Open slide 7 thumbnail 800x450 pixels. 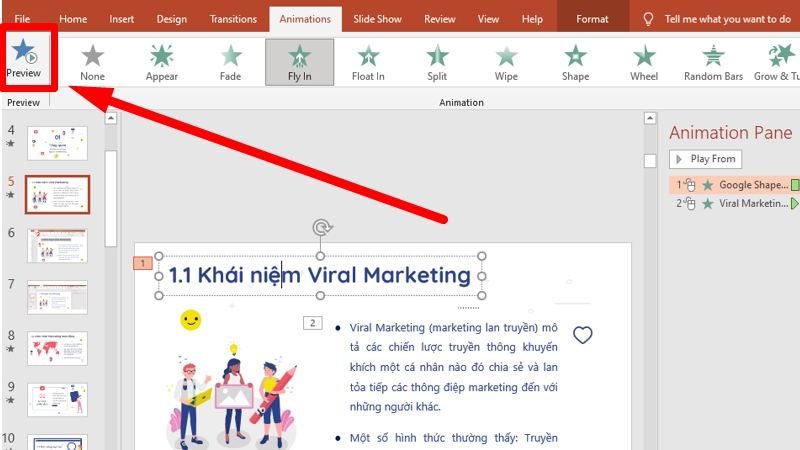point(57,297)
